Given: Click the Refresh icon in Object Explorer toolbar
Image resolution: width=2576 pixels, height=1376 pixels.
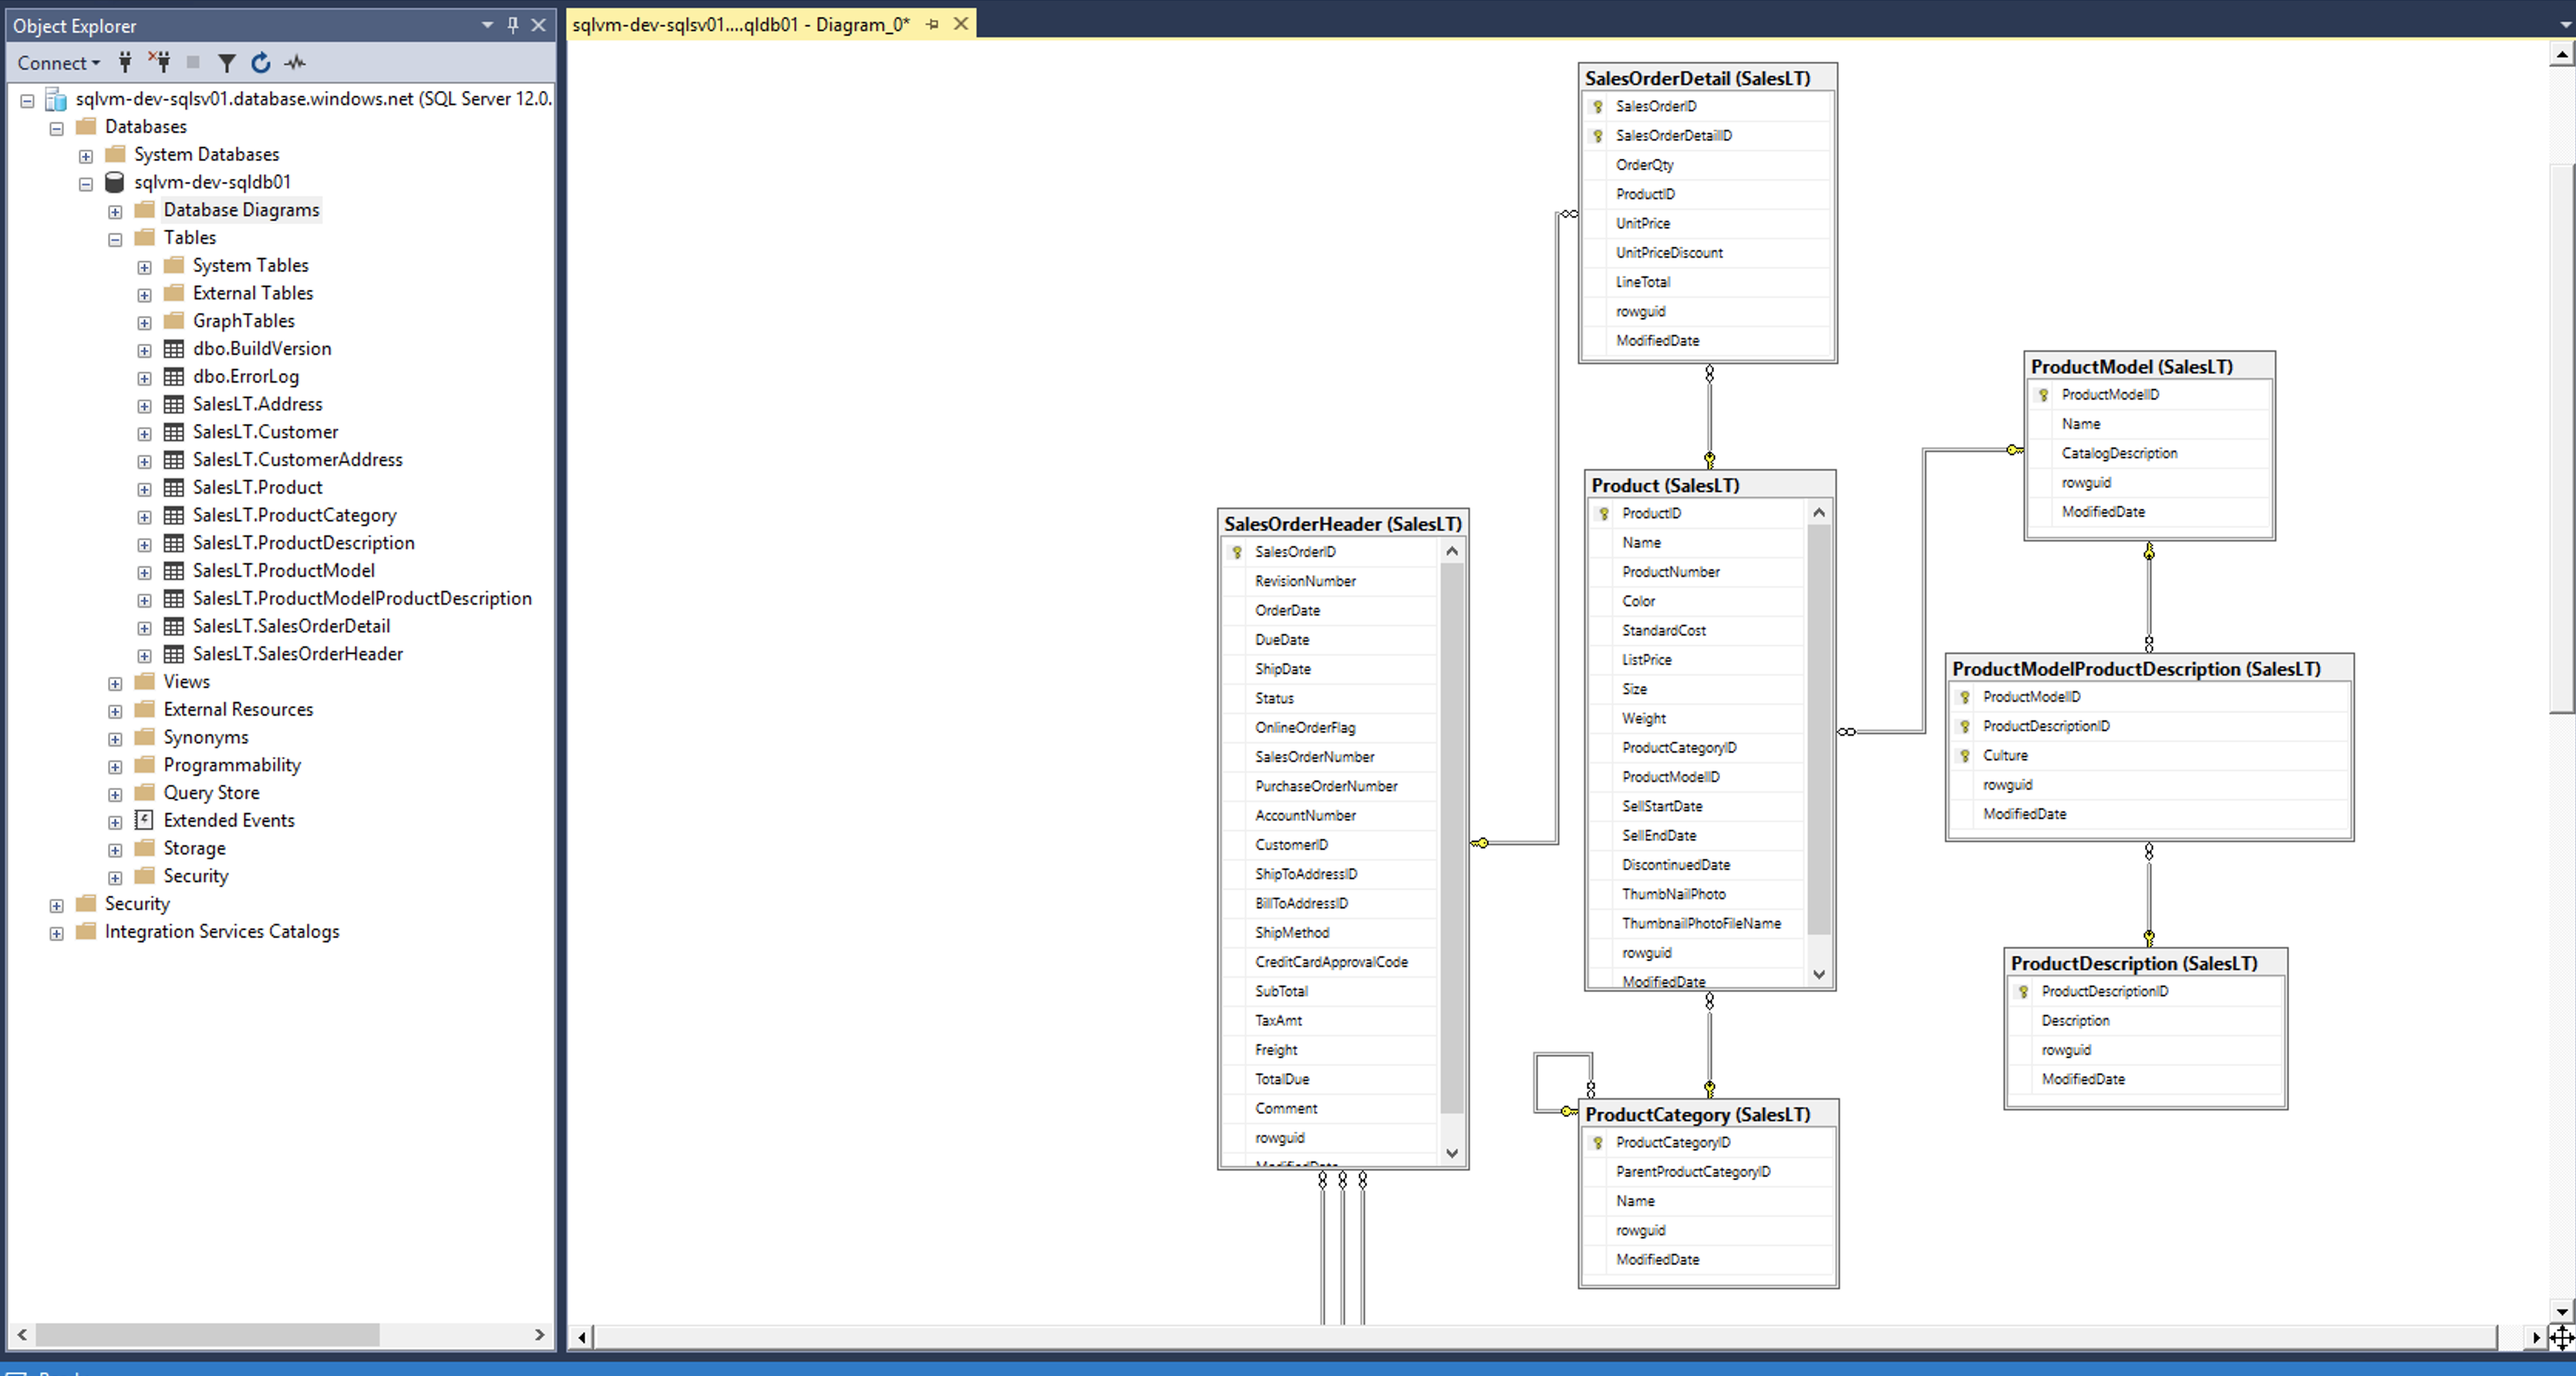Looking at the screenshot, I should tap(261, 63).
